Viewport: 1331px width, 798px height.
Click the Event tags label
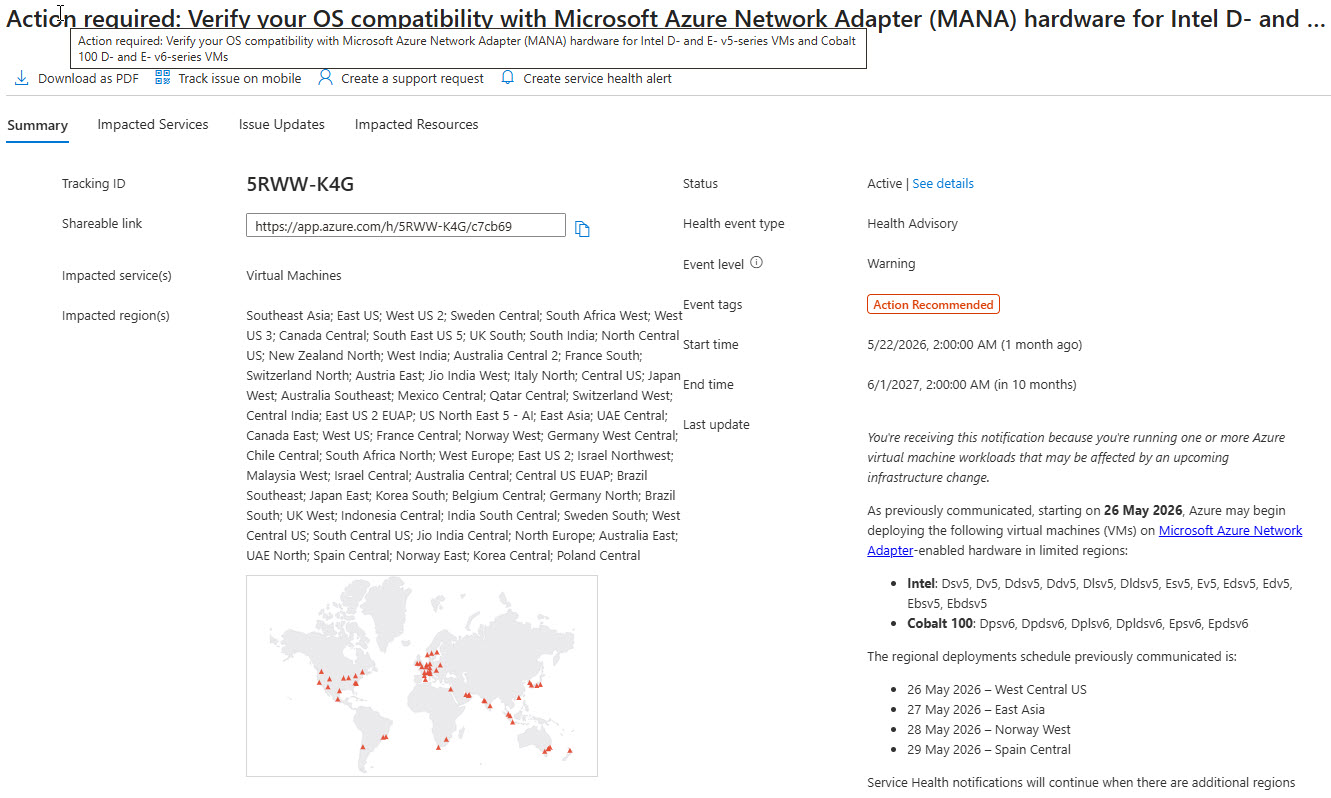(x=713, y=305)
